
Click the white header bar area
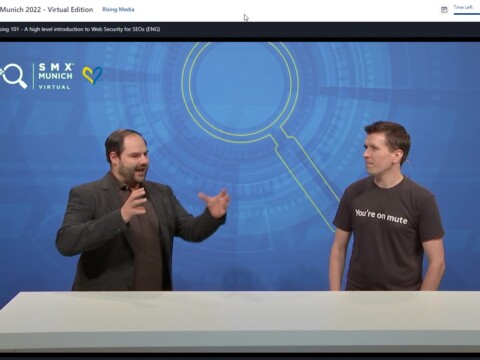tap(240, 11)
